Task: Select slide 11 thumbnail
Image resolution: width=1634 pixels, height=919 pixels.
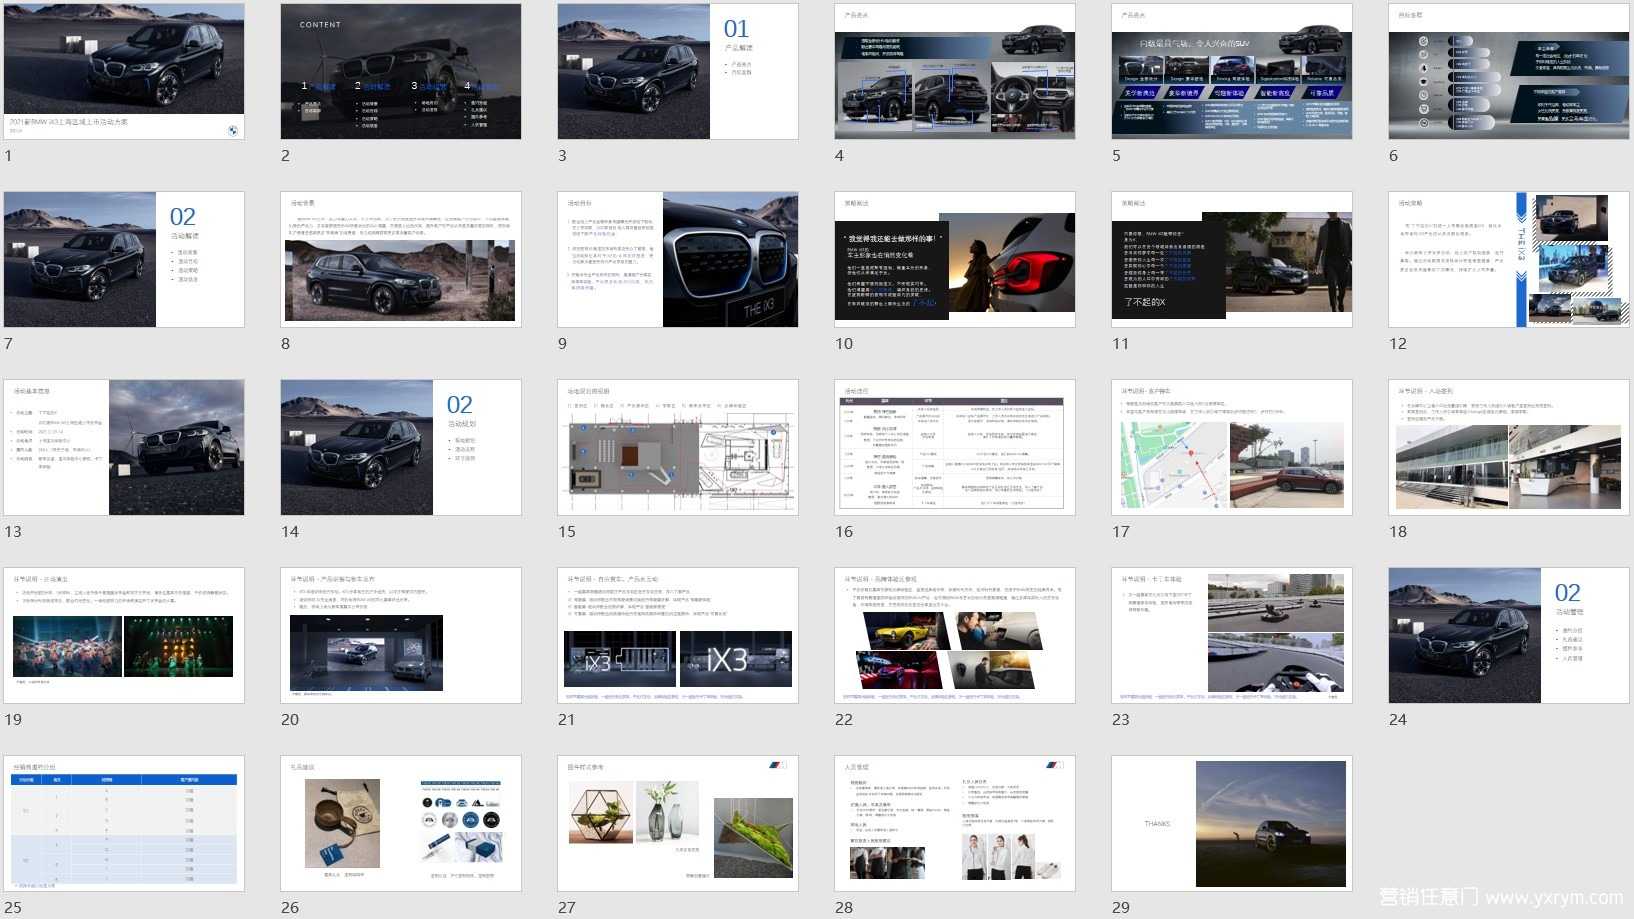Action: 1232,259
